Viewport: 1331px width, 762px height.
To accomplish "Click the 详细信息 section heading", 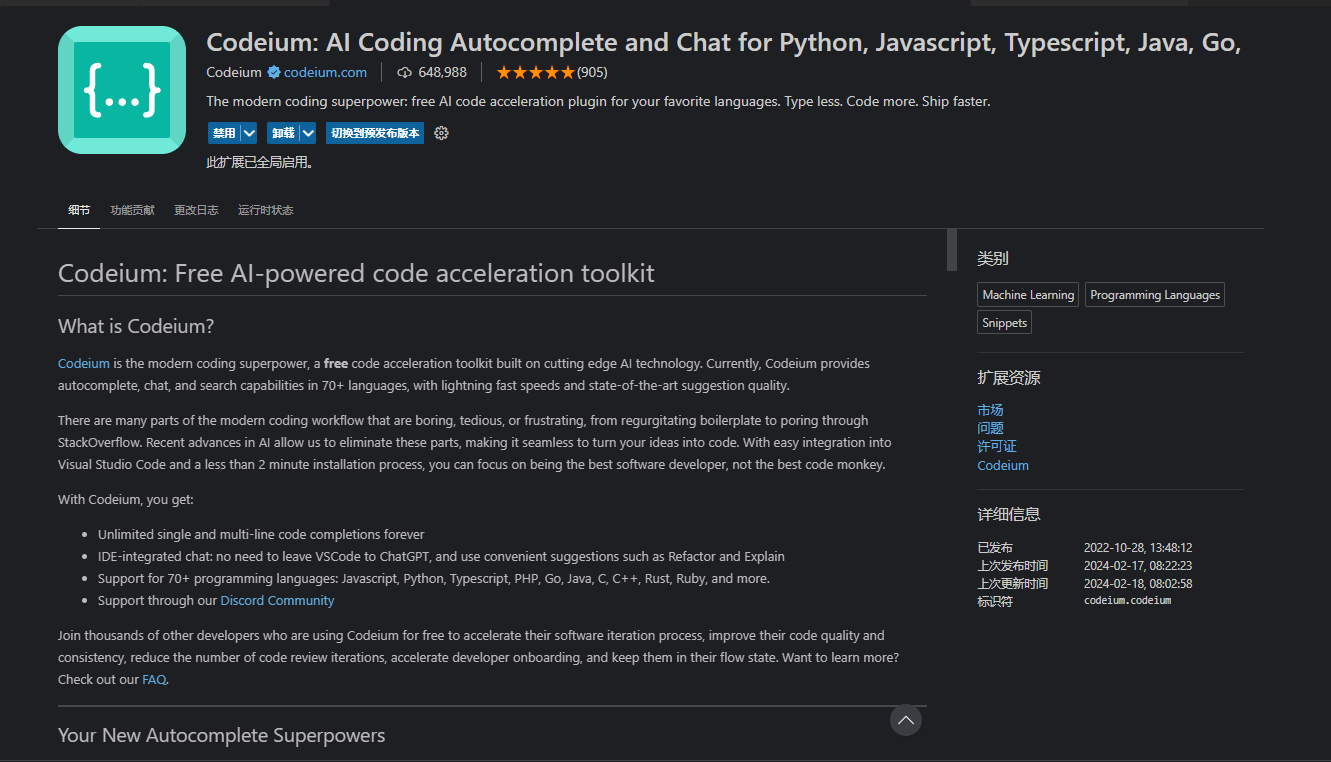I will tap(1009, 514).
